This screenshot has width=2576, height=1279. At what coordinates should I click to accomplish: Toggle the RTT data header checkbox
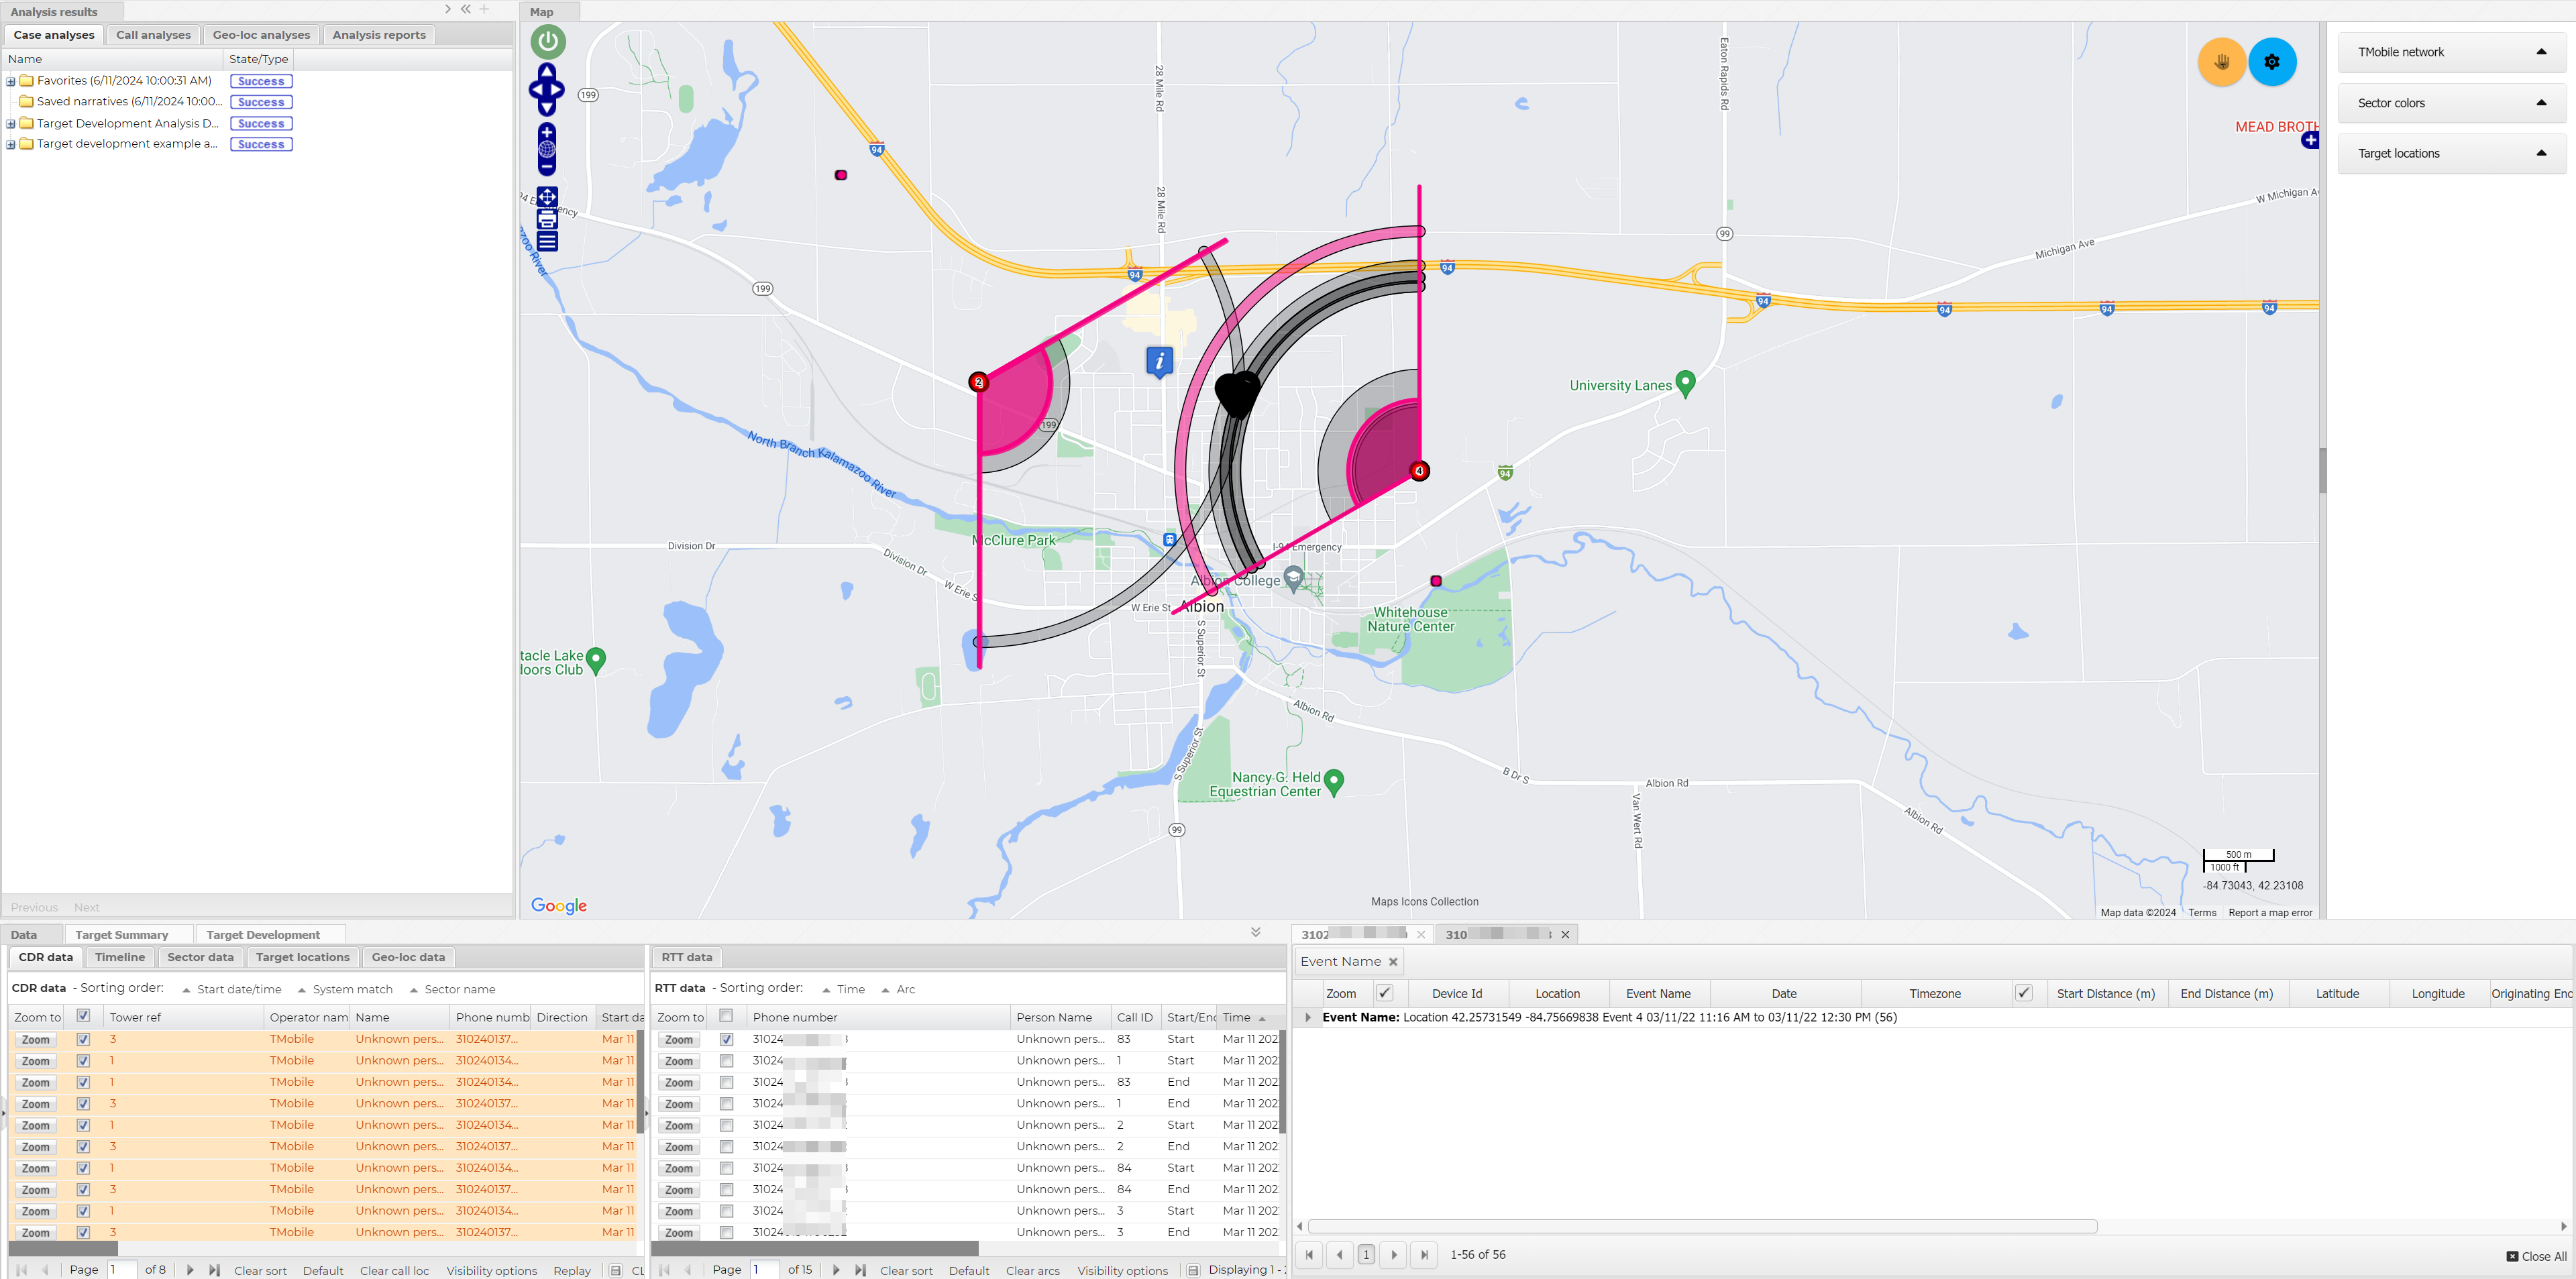[726, 1016]
